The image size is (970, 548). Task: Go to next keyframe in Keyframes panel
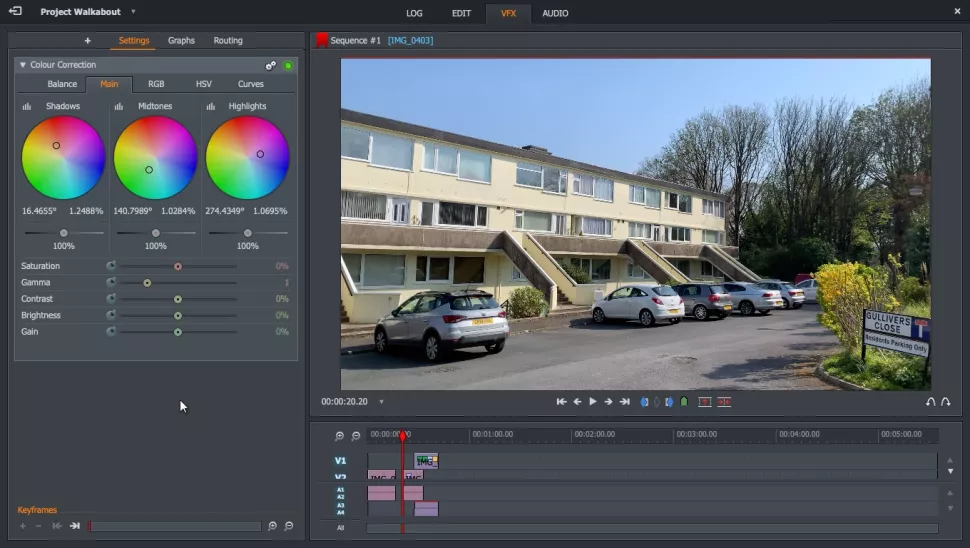(75, 526)
